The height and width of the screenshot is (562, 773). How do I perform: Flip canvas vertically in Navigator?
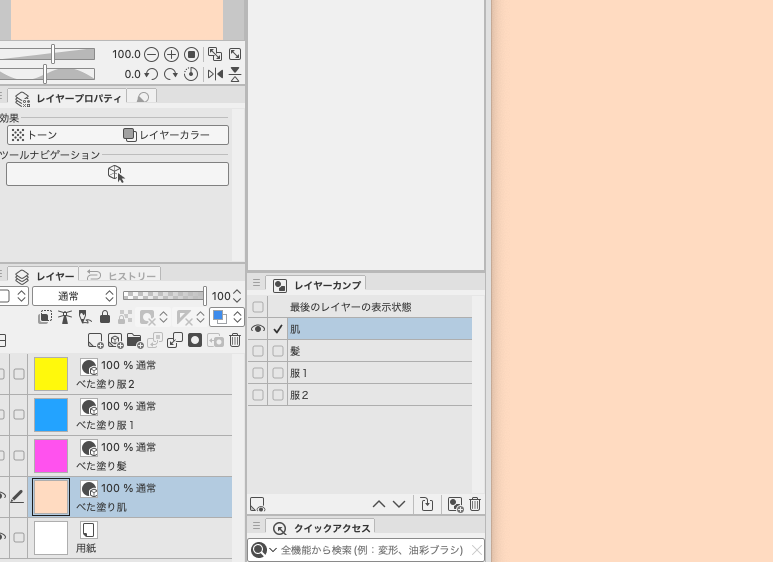click(235, 74)
